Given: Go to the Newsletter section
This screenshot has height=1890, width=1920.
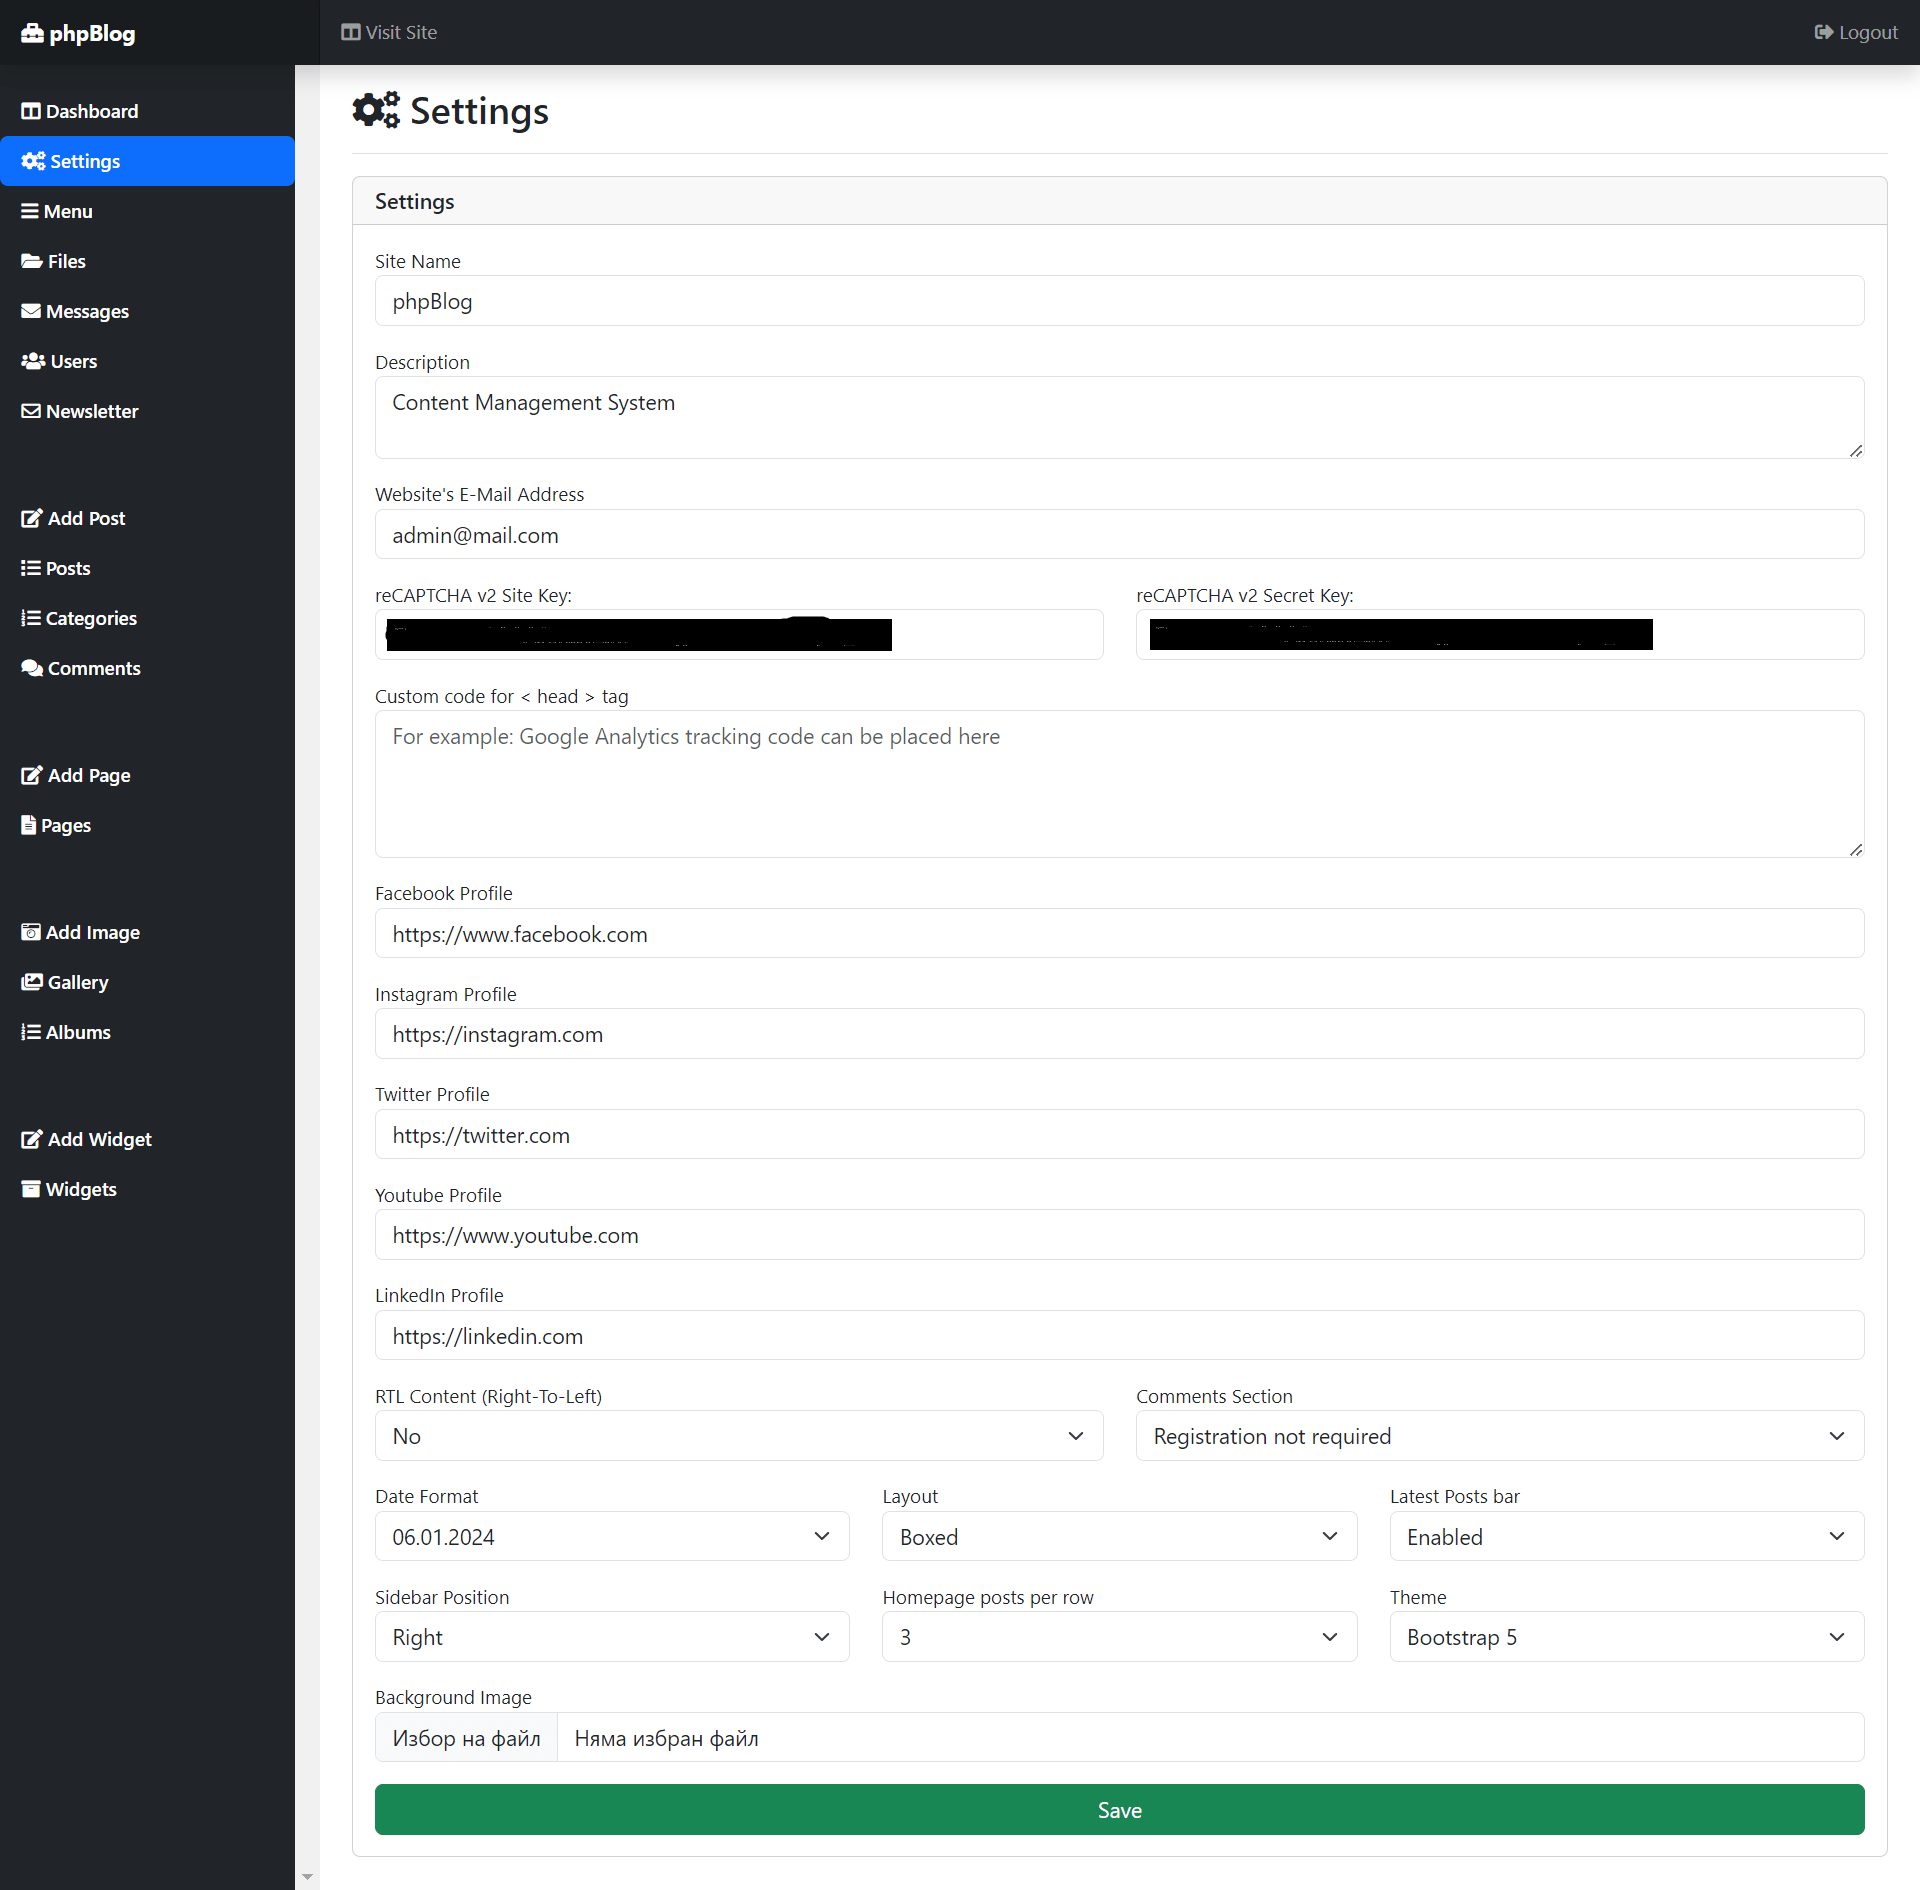Looking at the screenshot, I should [x=91, y=411].
